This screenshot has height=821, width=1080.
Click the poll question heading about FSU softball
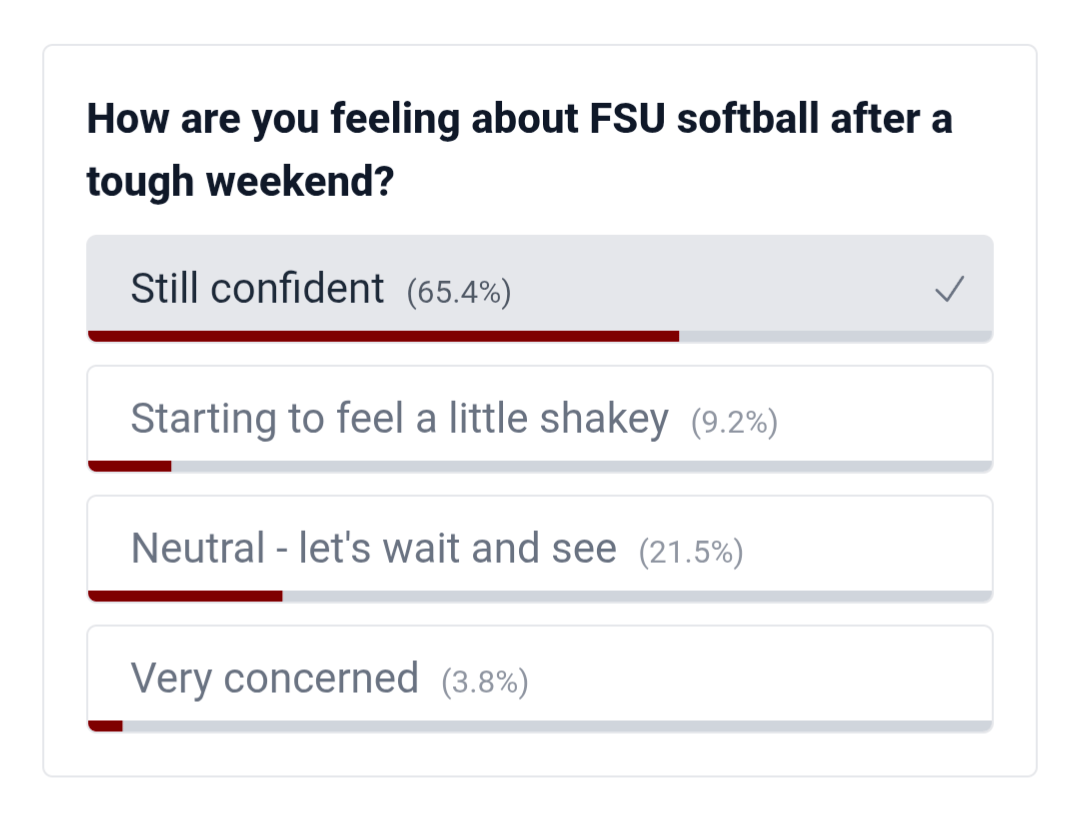tap(519, 120)
